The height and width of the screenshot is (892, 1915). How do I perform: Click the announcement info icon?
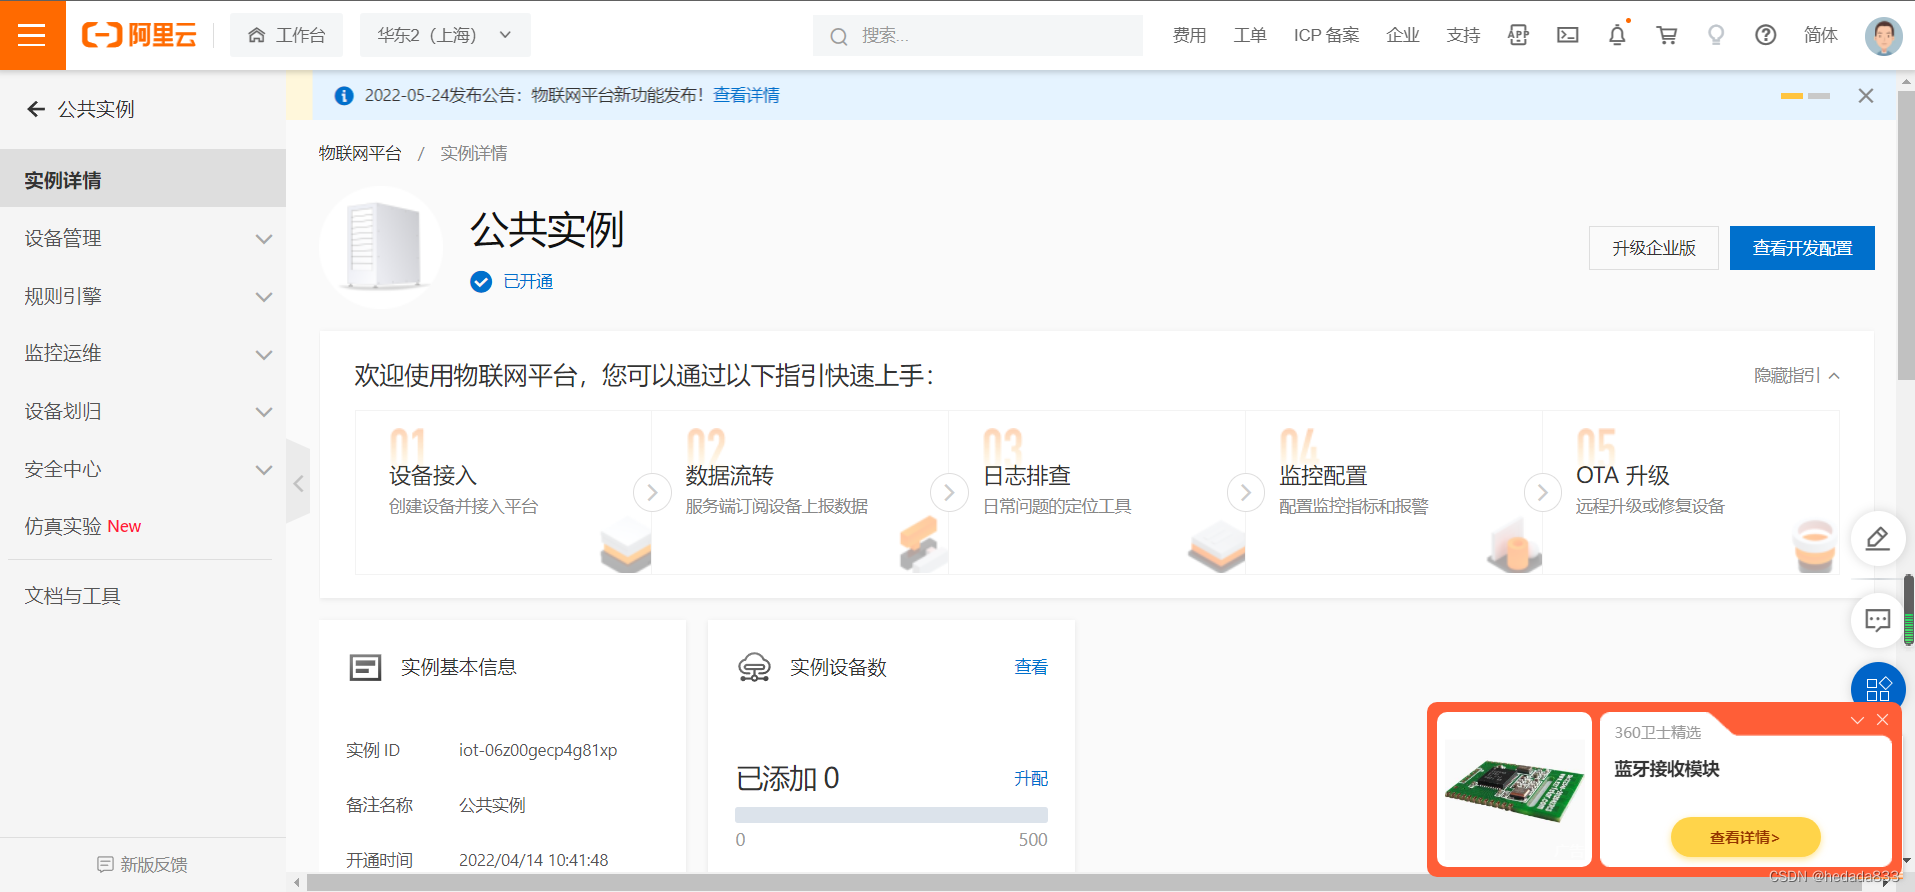click(344, 96)
